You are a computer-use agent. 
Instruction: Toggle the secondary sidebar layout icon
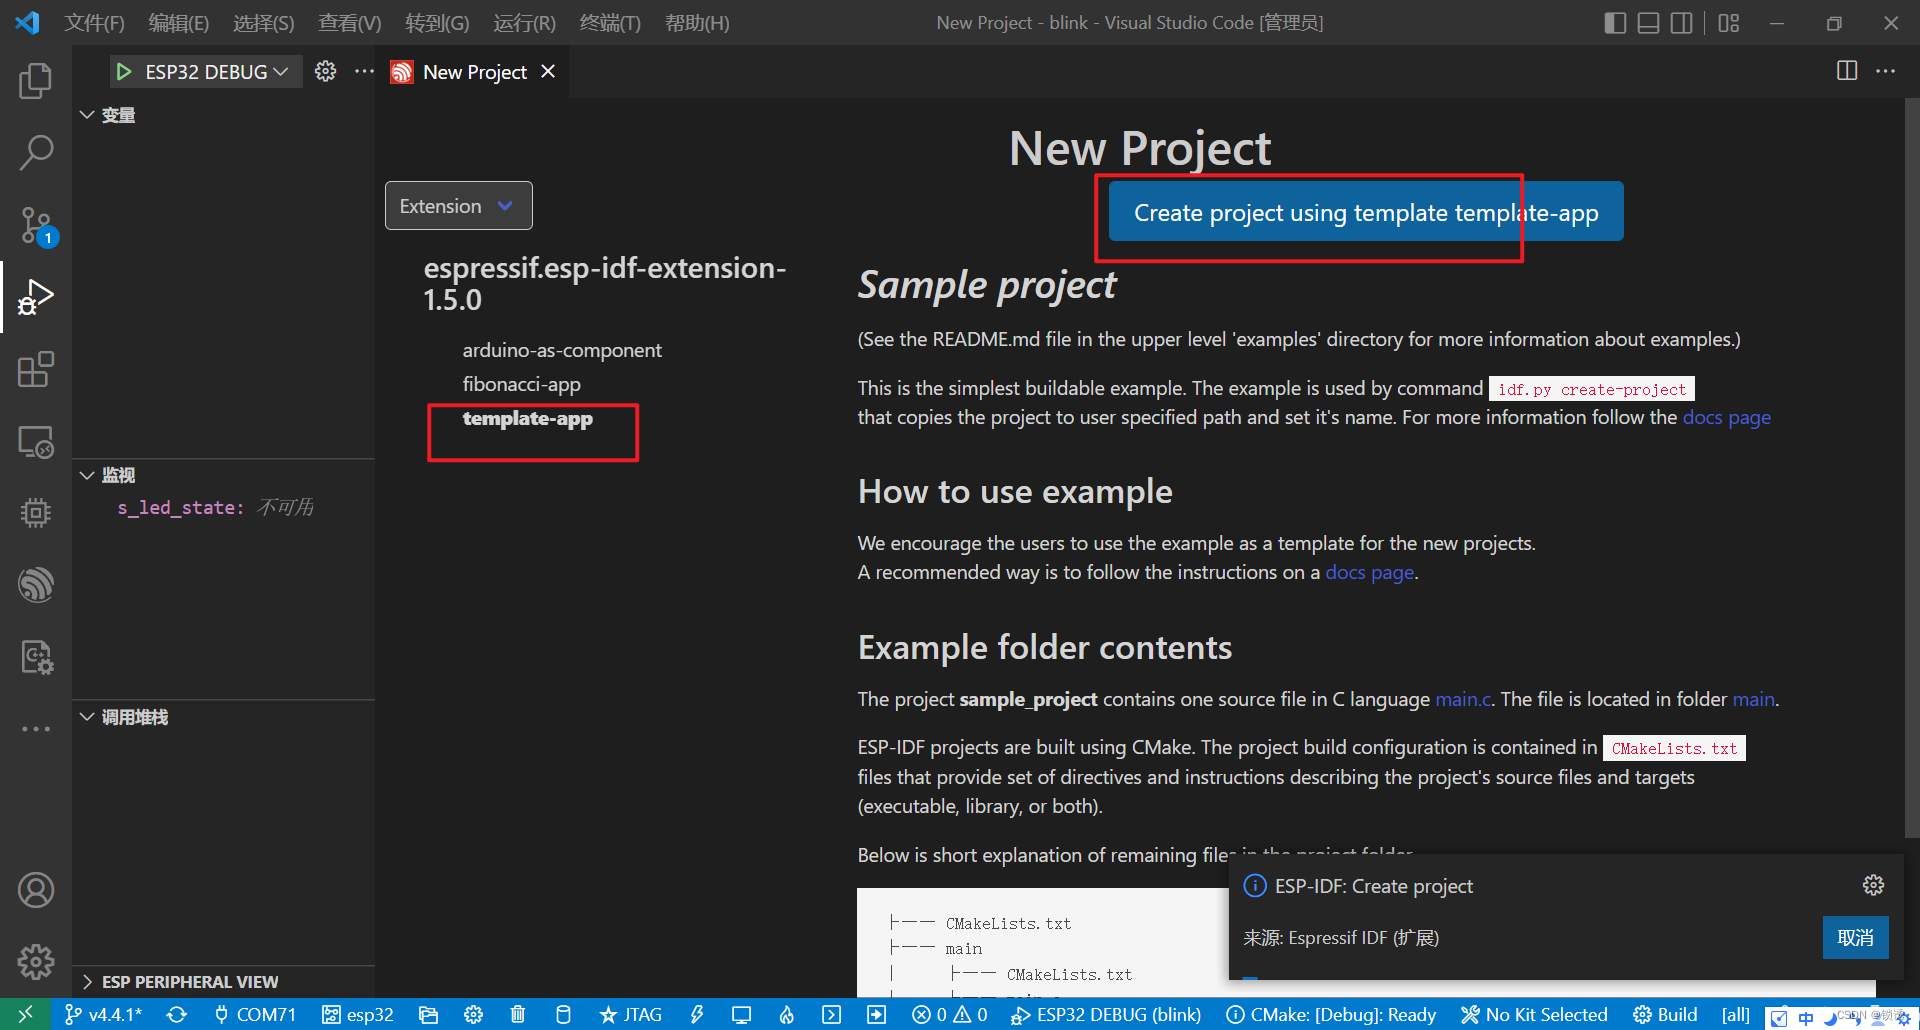(1682, 22)
